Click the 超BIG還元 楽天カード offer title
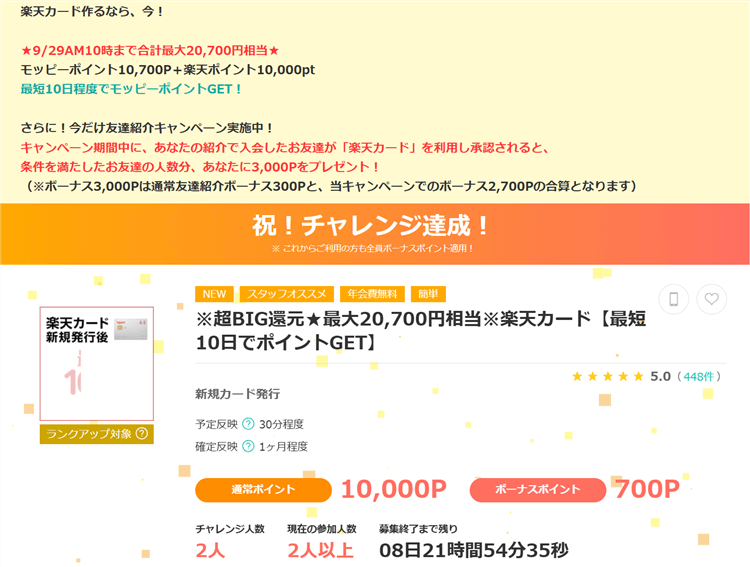This screenshot has width=750, height=567. point(420,331)
